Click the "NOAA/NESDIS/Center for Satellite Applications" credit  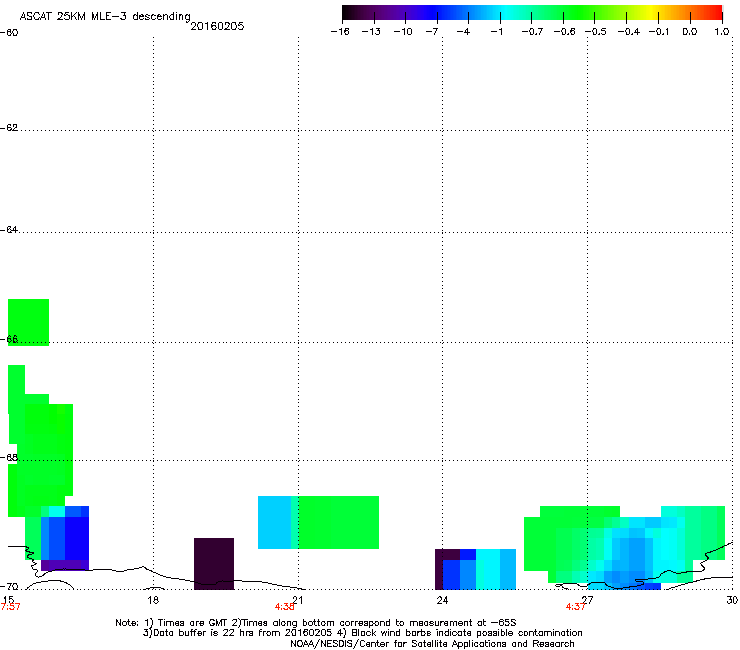click(x=432, y=644)
